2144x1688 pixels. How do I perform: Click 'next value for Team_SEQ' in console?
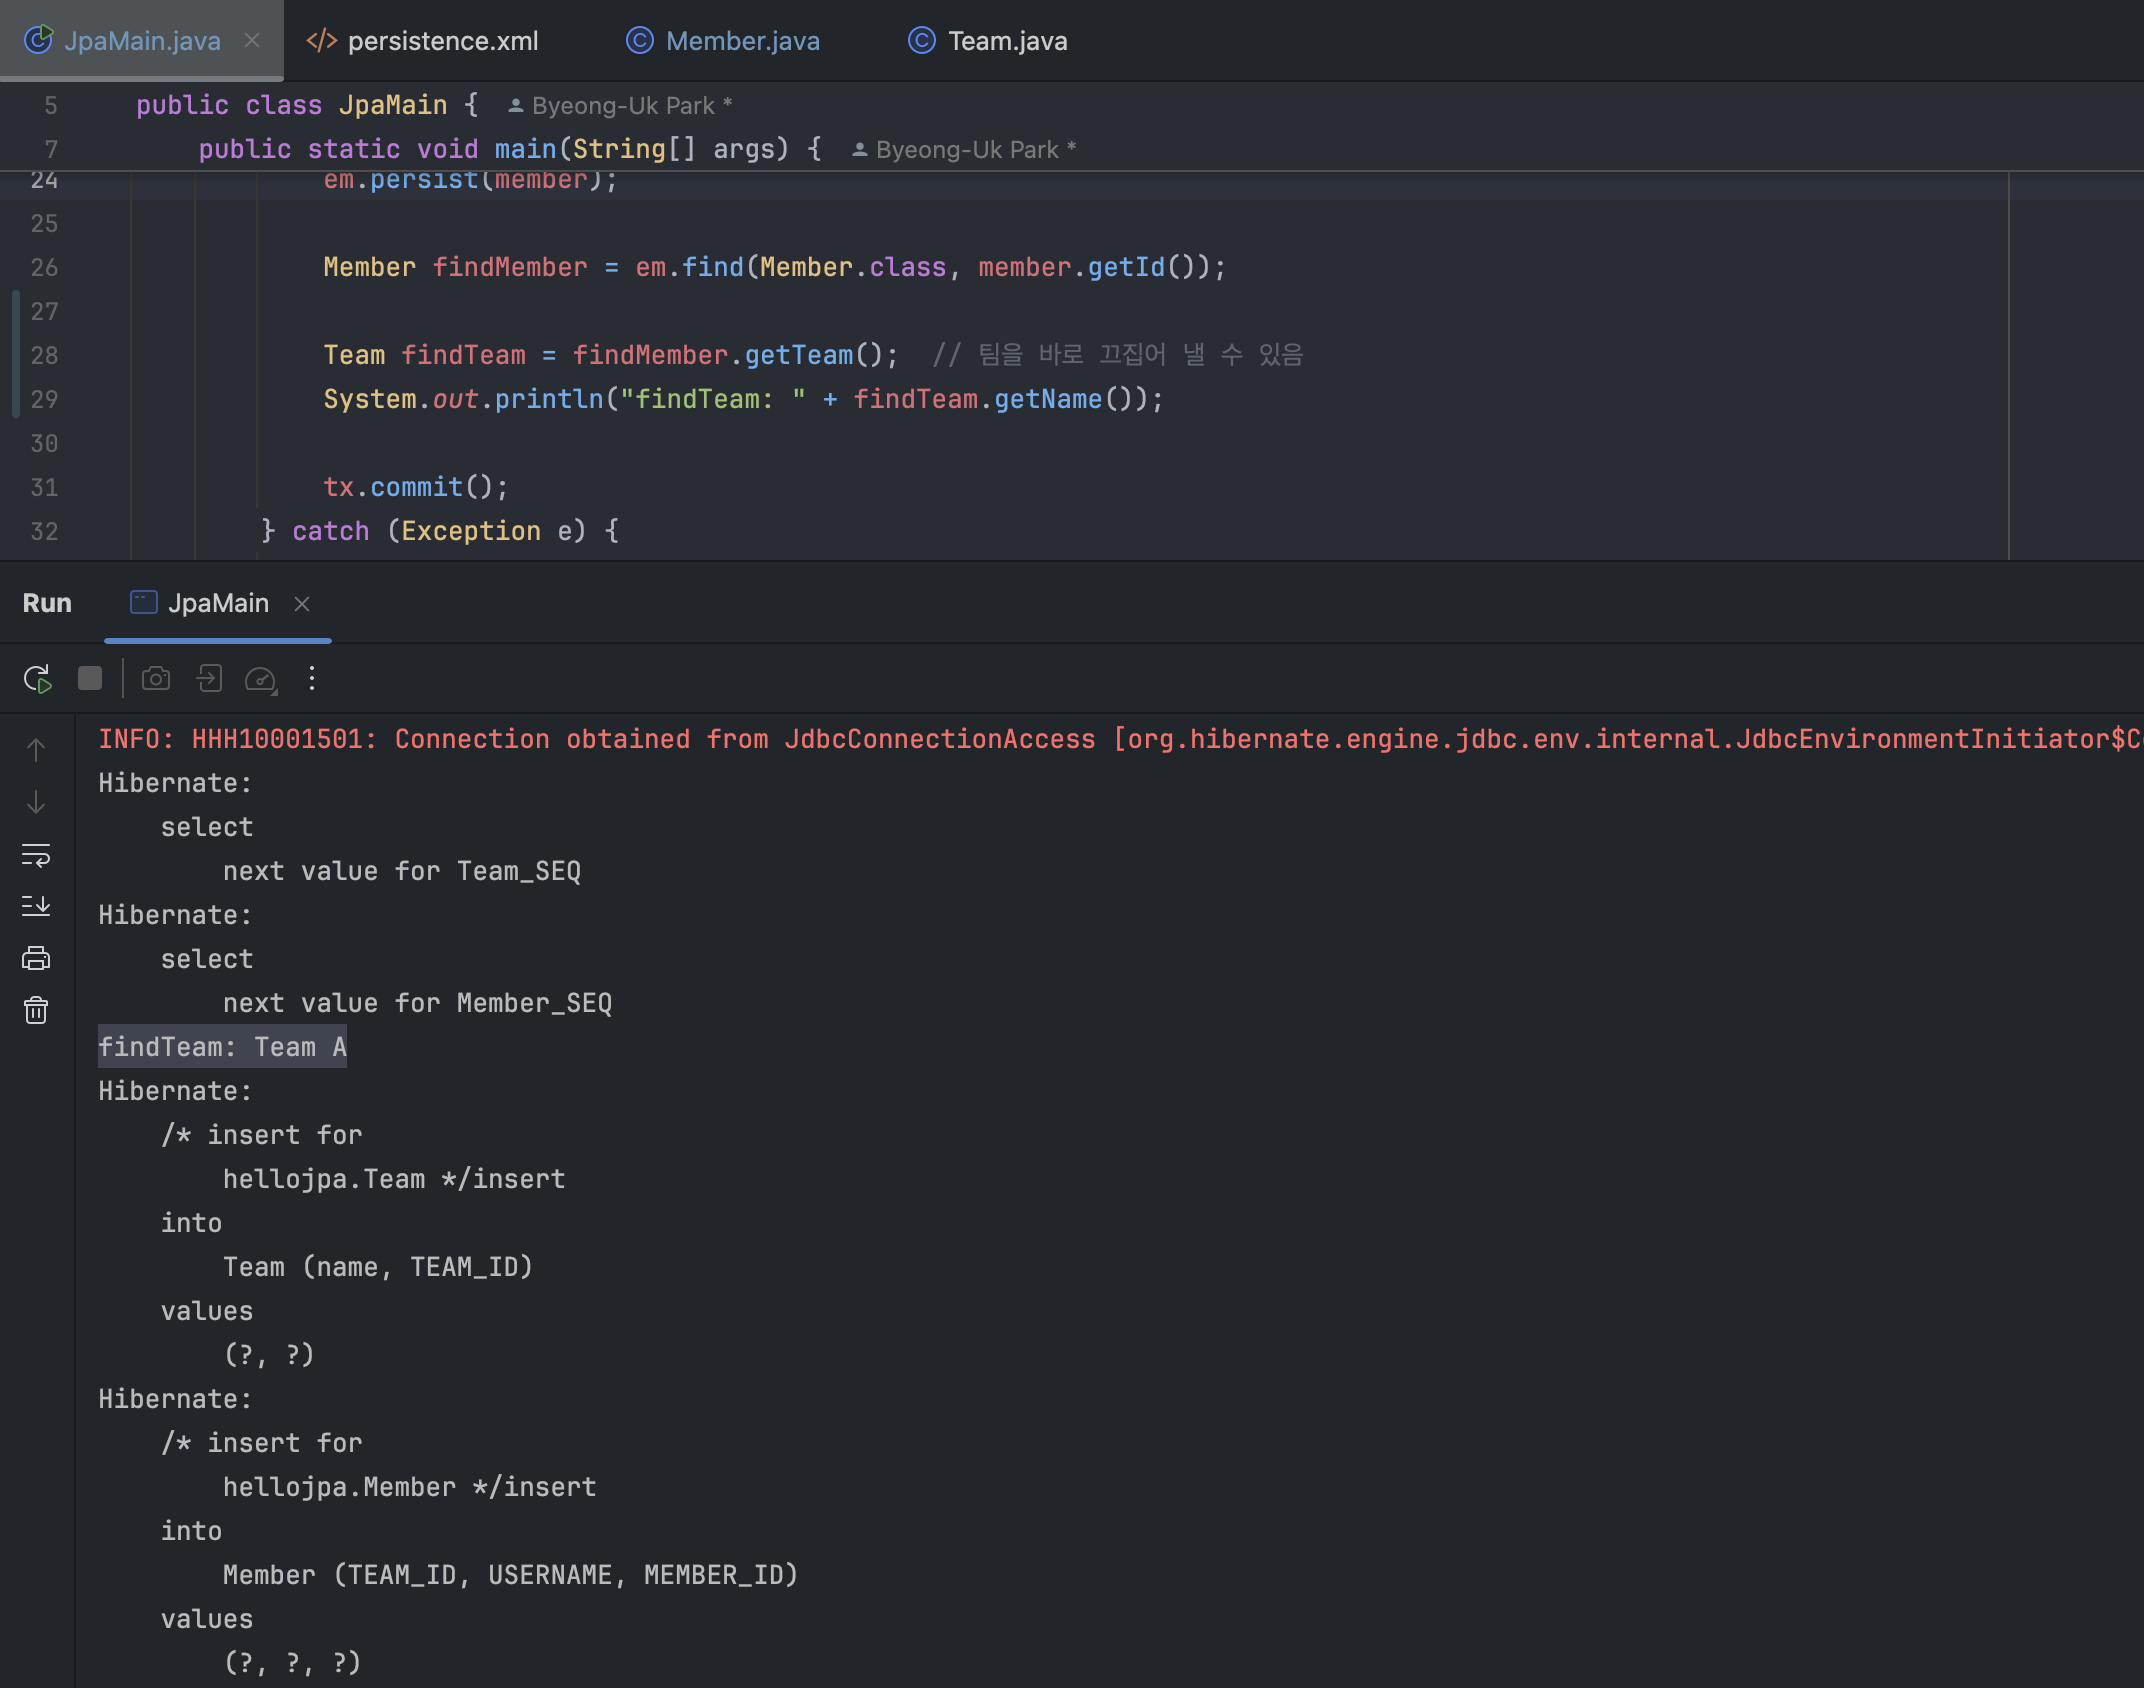coord(401,871)
